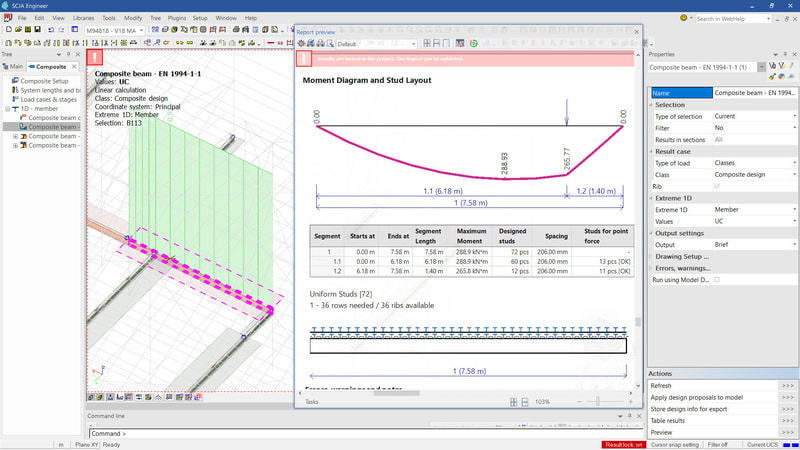The height and width of the screenshot is (450, 800).
Task: Open the Output dropdown showing Brief
Action: pyautogui.click(x=794, y=244)
